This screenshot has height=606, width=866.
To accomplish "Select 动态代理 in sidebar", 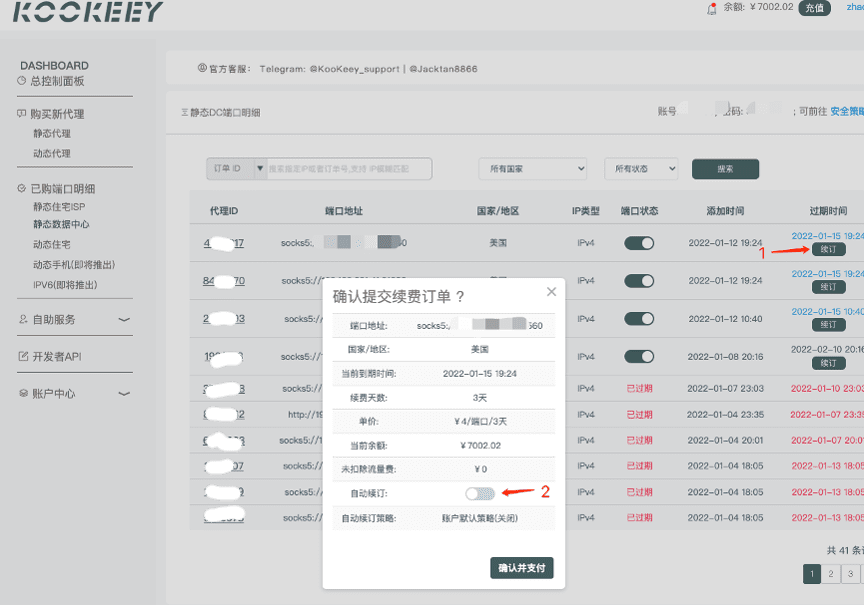I will click(52, 154).
